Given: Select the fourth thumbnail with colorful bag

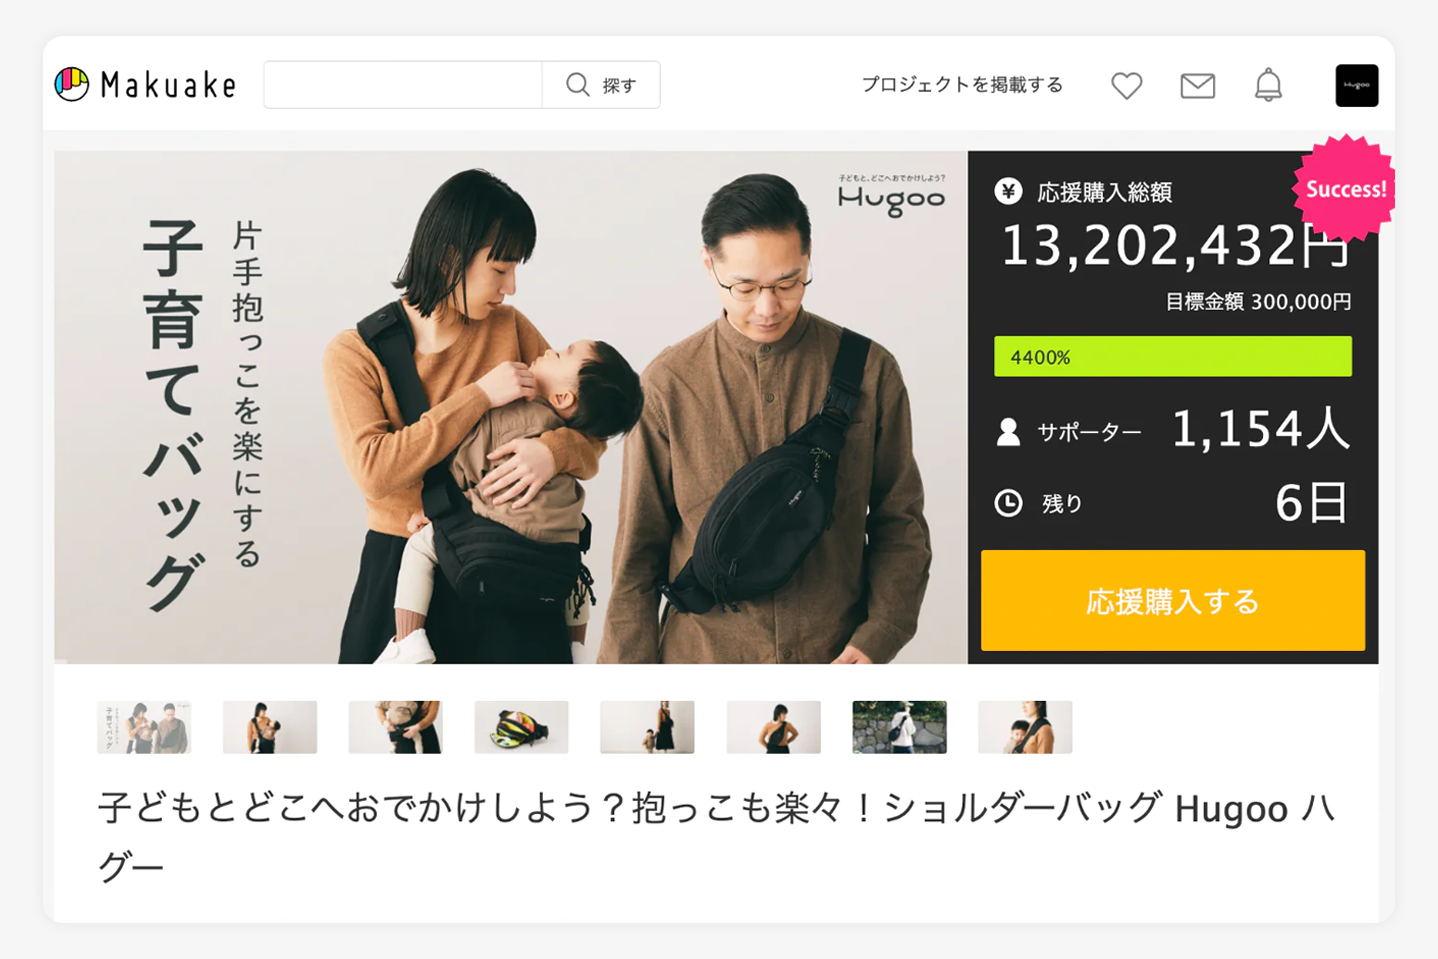Looking at the screenshot, I should (x=522, y=727).
